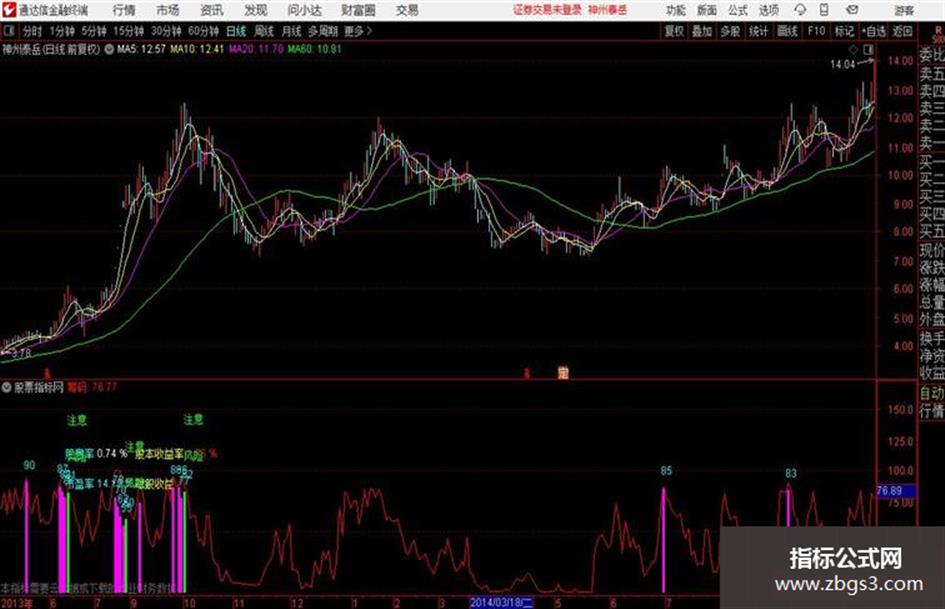Click the event marker icon near April 2014

[x=563, y=373]
